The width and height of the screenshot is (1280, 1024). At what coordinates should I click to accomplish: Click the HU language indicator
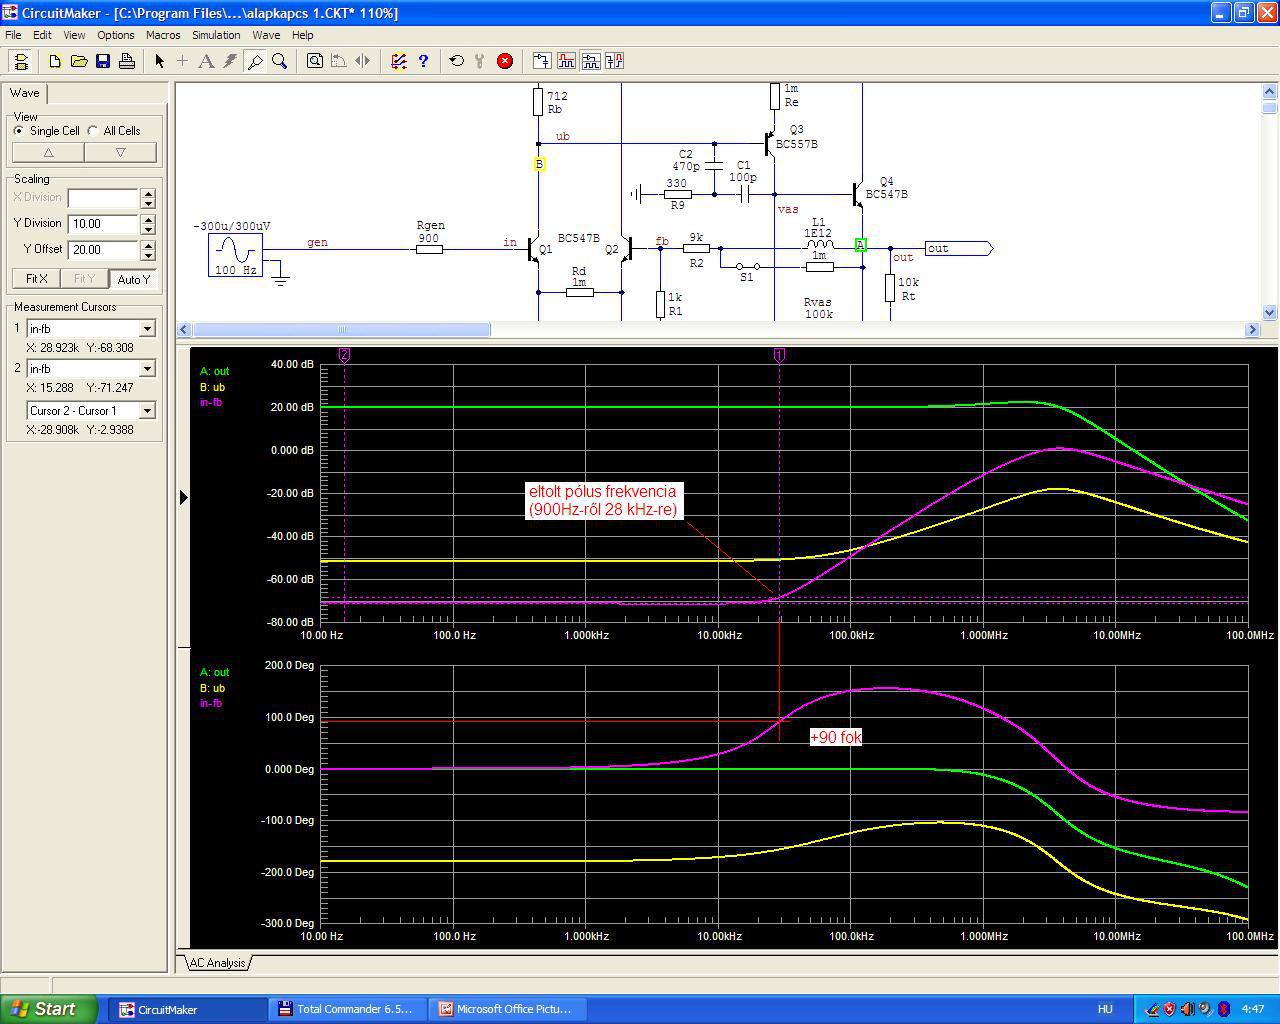coord(1105,1009)
